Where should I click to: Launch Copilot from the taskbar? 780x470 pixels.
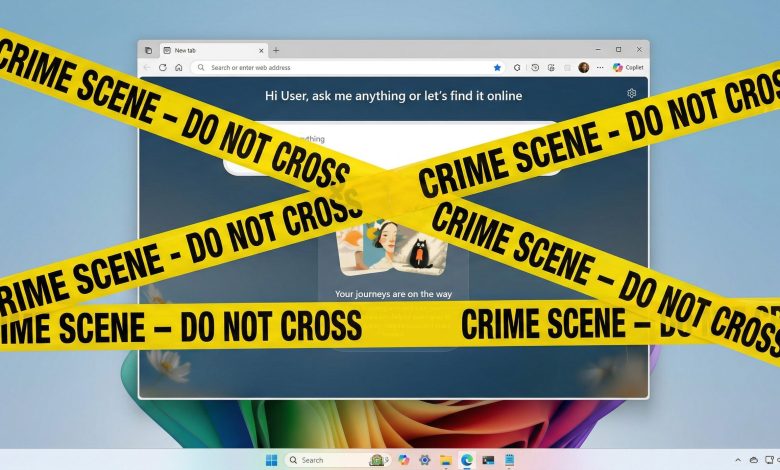tap(403, 460)
